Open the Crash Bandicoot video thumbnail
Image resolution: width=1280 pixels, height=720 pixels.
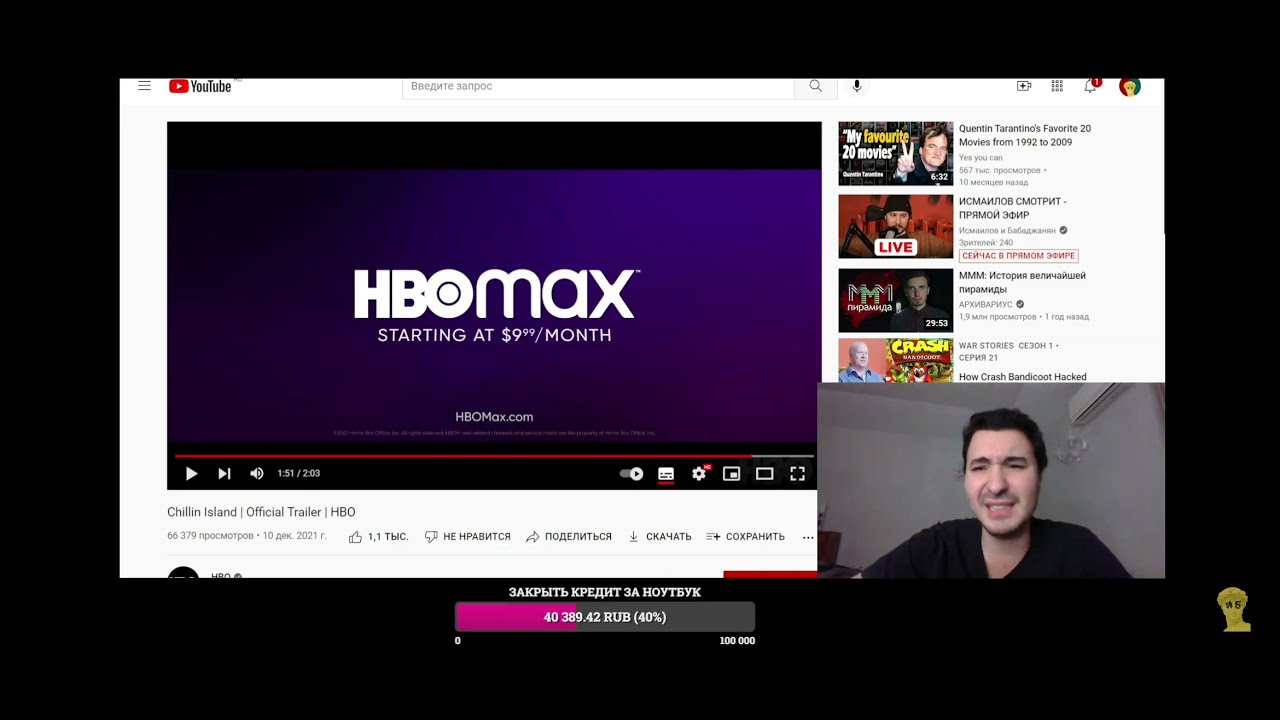pos(896,361)
